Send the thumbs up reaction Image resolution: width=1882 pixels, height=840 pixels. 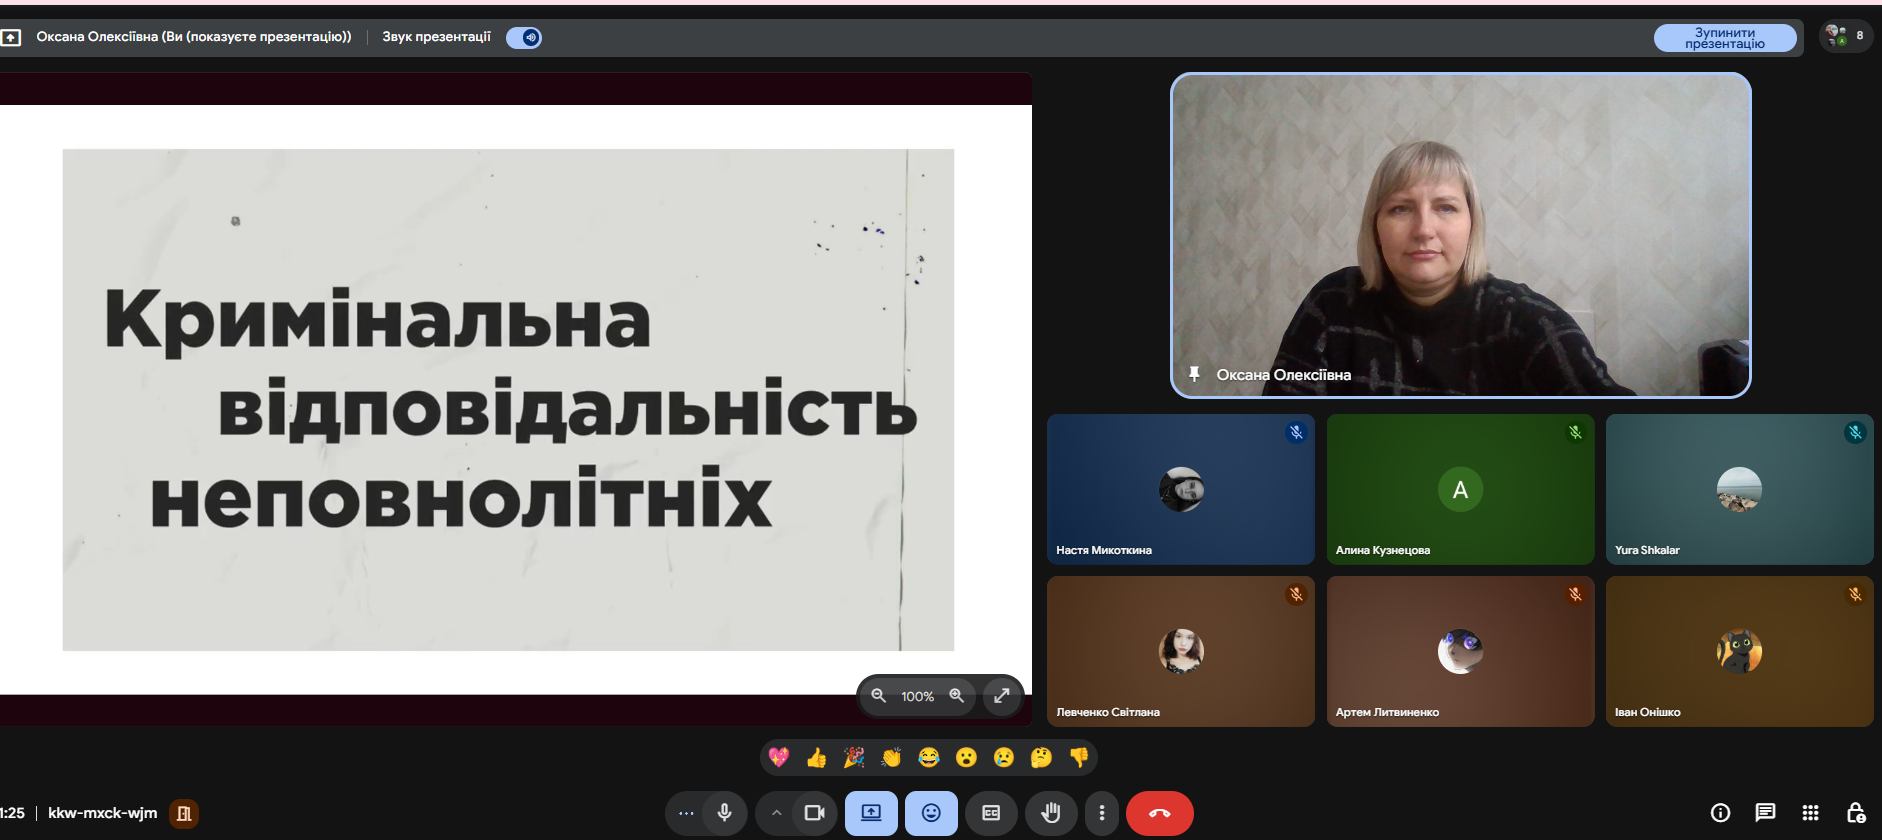click(816, 758)
